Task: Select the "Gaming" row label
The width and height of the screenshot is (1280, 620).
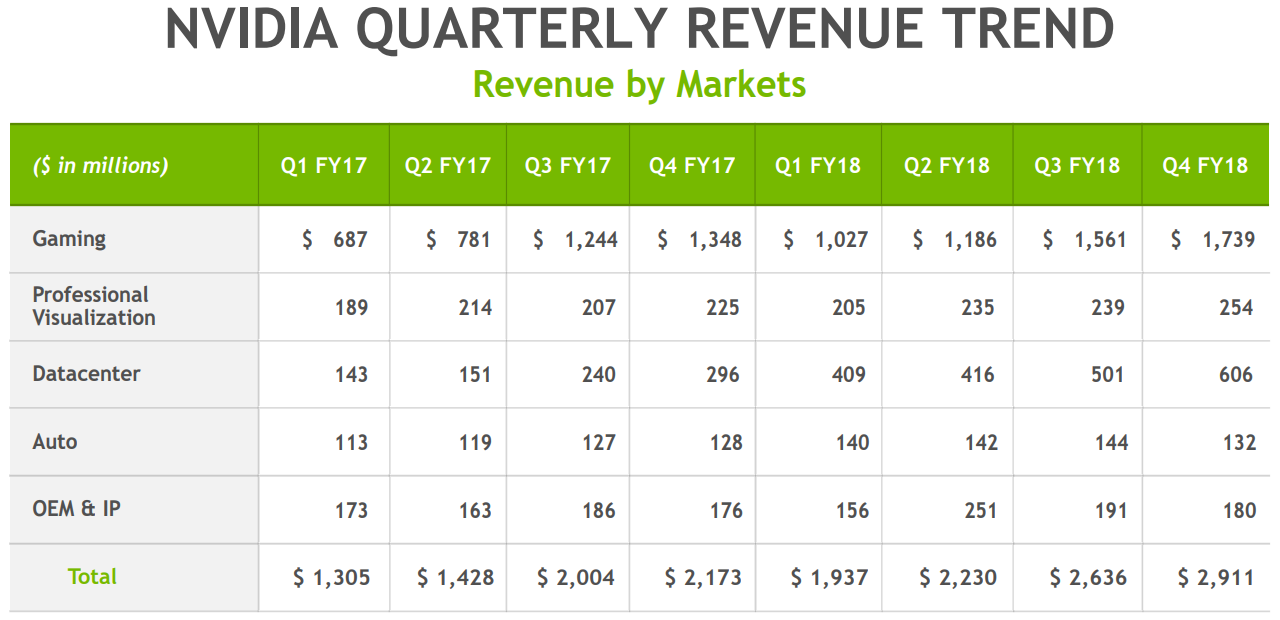Action: 69,239
